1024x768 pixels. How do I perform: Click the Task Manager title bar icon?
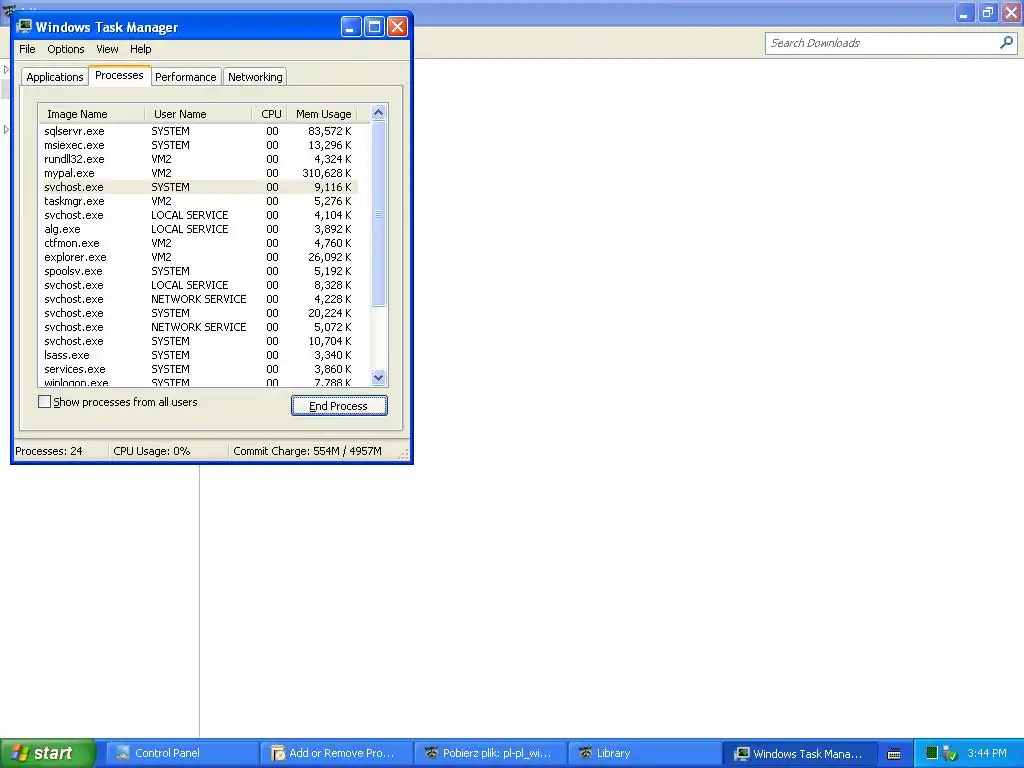(x=24, y=26)
